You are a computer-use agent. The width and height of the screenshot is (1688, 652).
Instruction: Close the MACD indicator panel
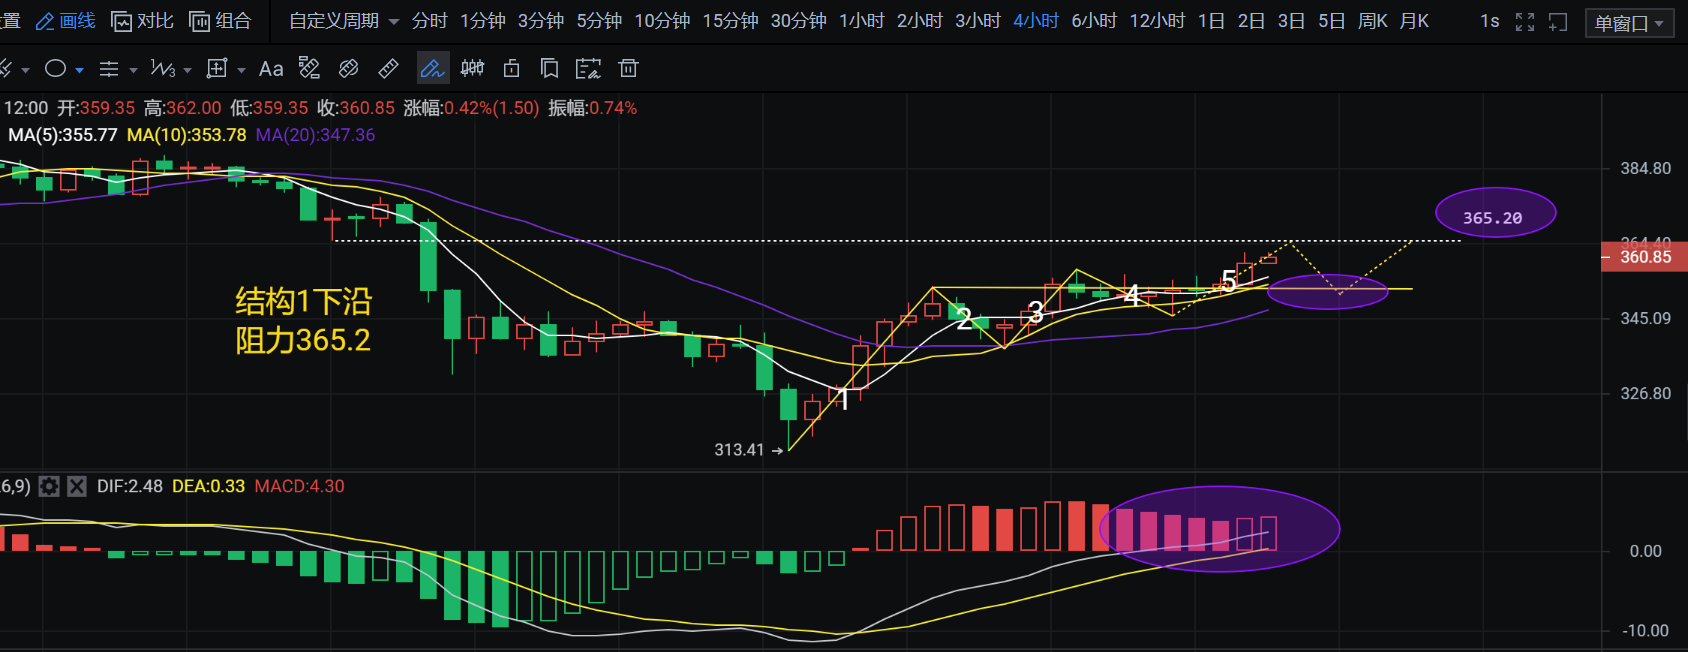(x=77, y=487)
